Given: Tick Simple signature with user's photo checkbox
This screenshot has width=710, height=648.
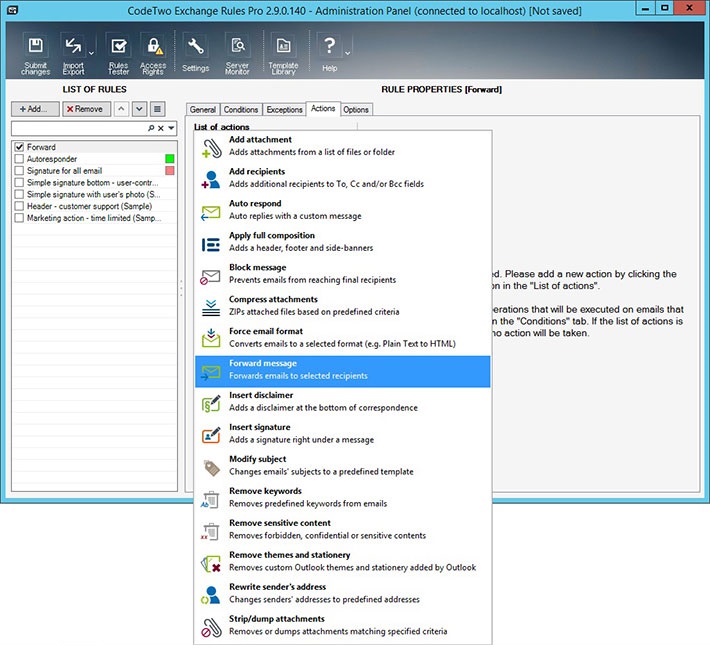Looking at the screenshot, I should coord(19,194).
